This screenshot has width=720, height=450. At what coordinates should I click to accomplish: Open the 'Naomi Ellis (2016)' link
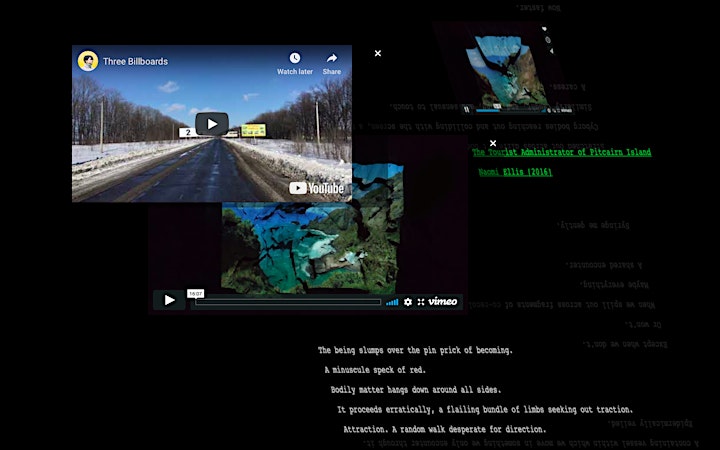pyautogui.click(x=515, y=172)
